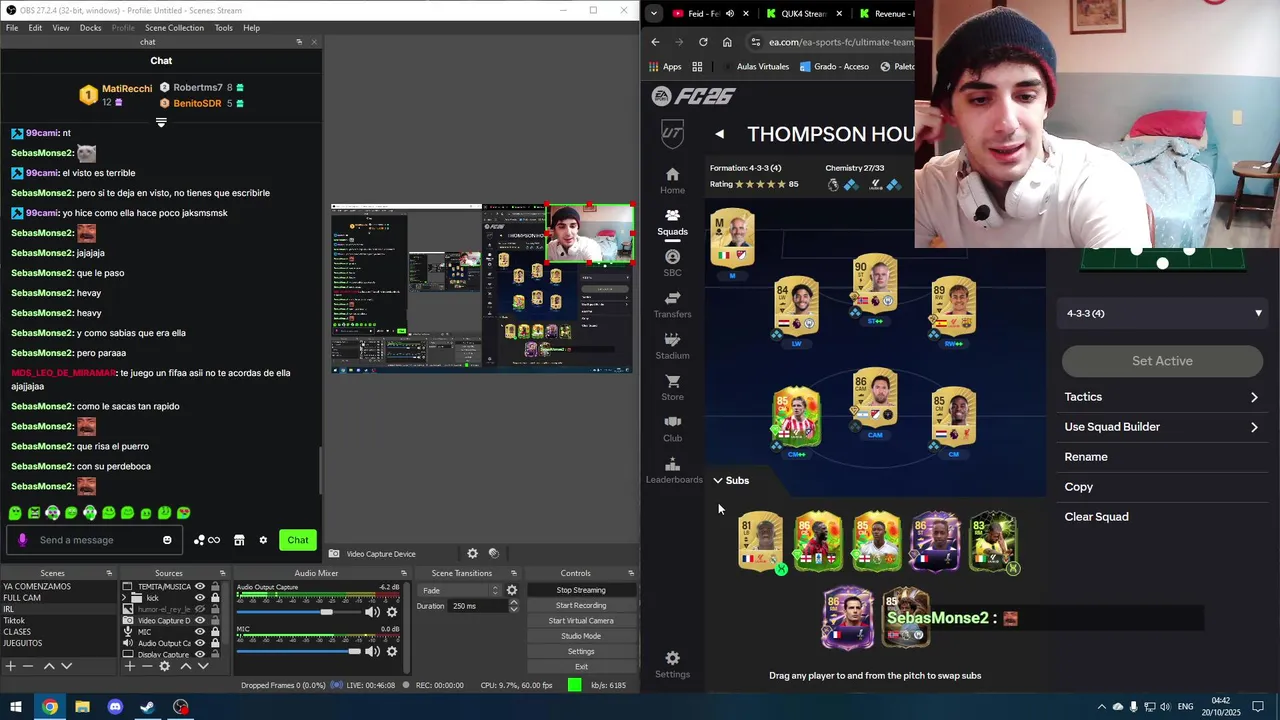Open the OBS Docks menu
The image size is (1280, 720).
click(x=91, y=28)
